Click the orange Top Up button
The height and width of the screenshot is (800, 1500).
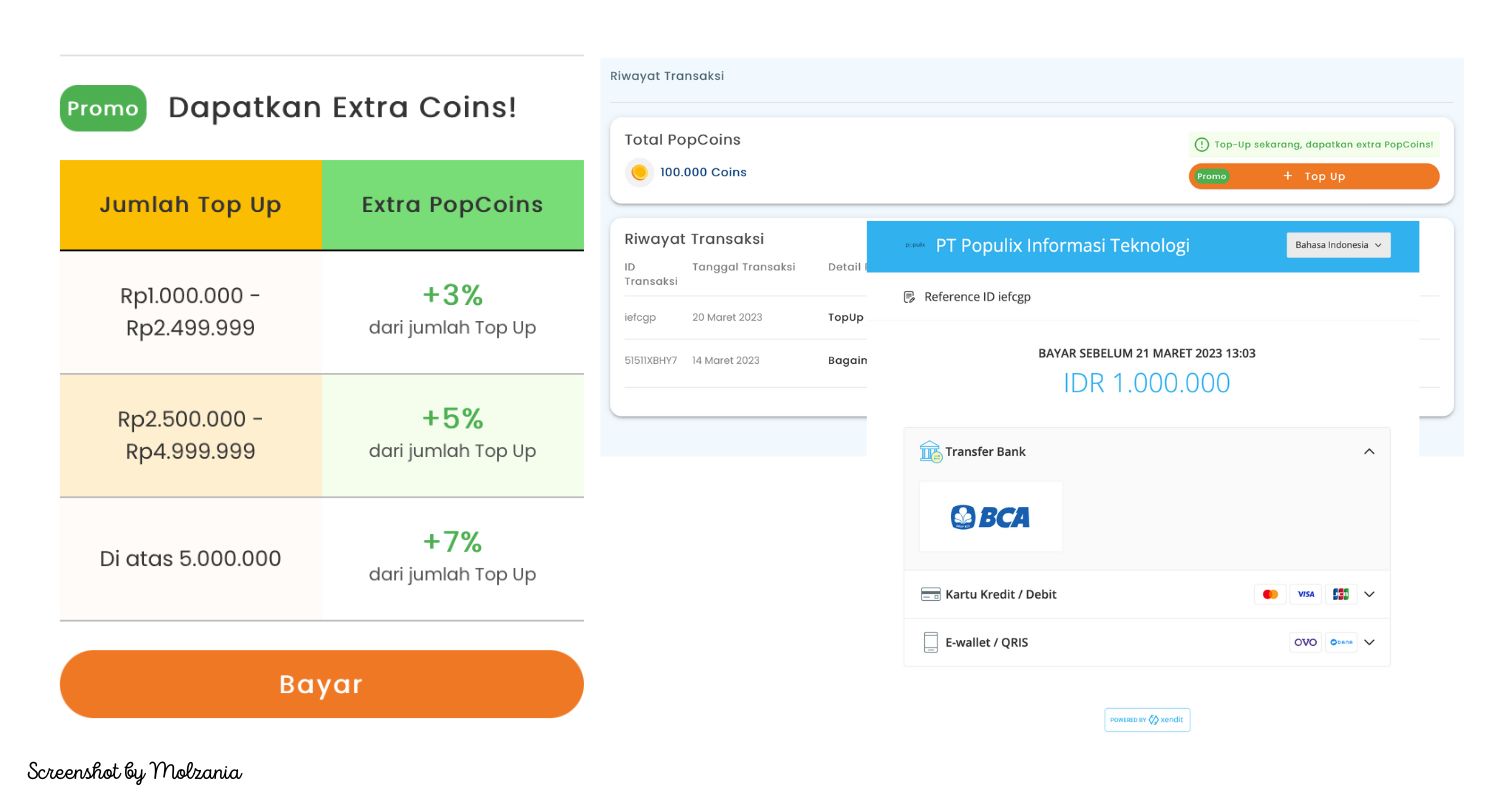[x=1314, y=176]
